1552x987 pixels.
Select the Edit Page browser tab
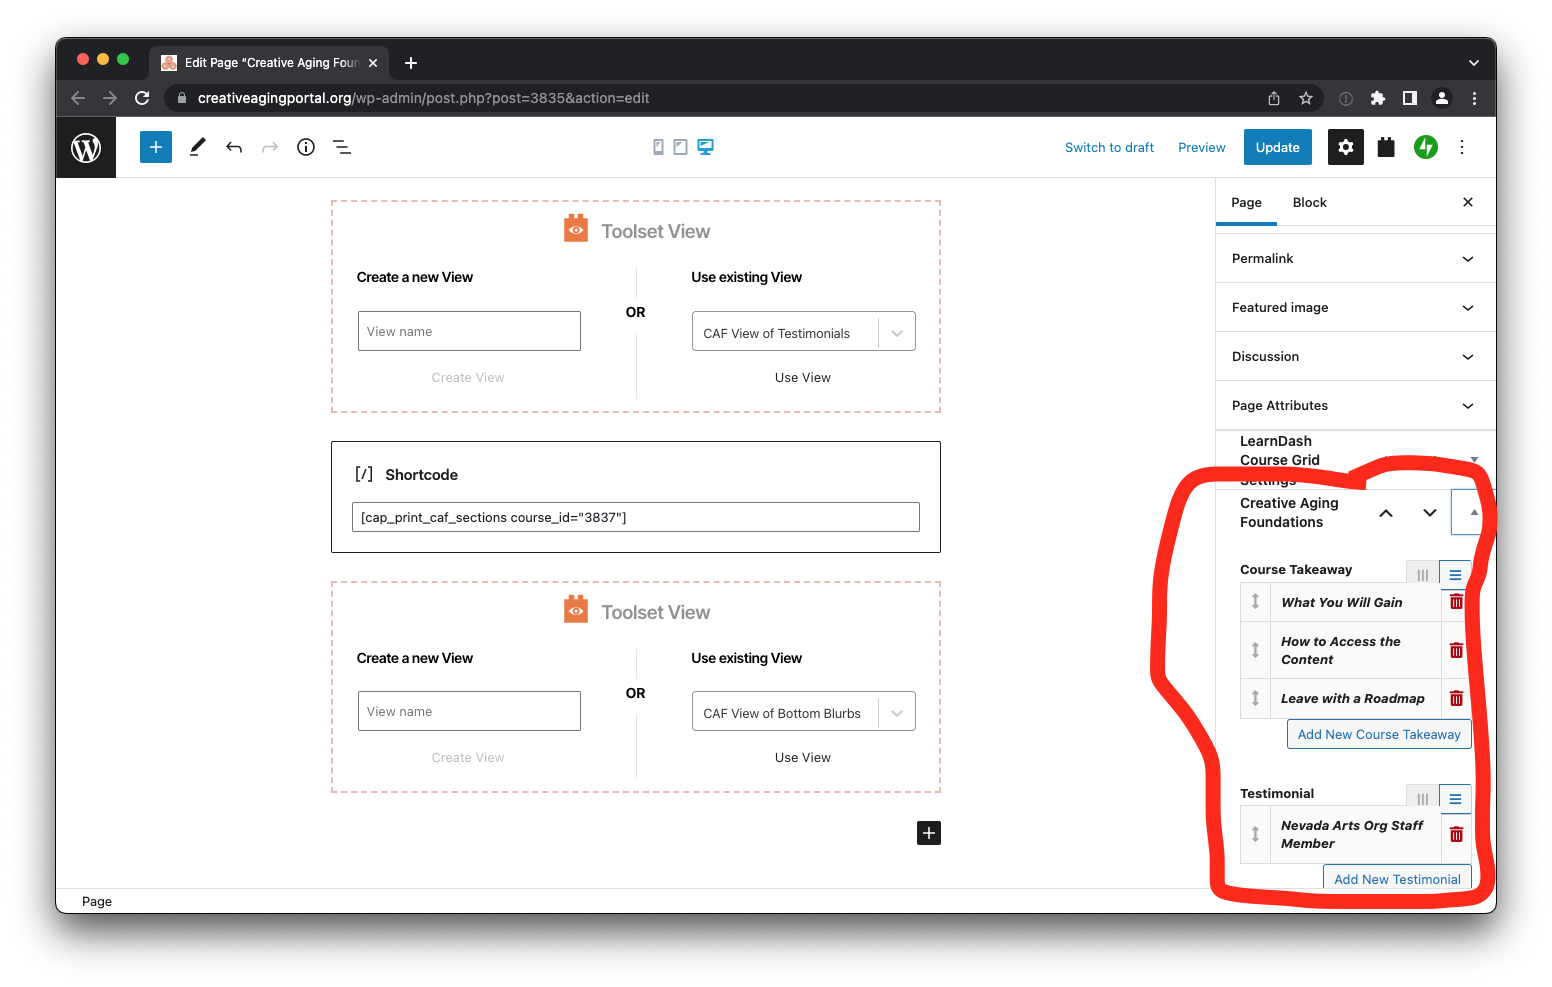[x=270, y=62]
